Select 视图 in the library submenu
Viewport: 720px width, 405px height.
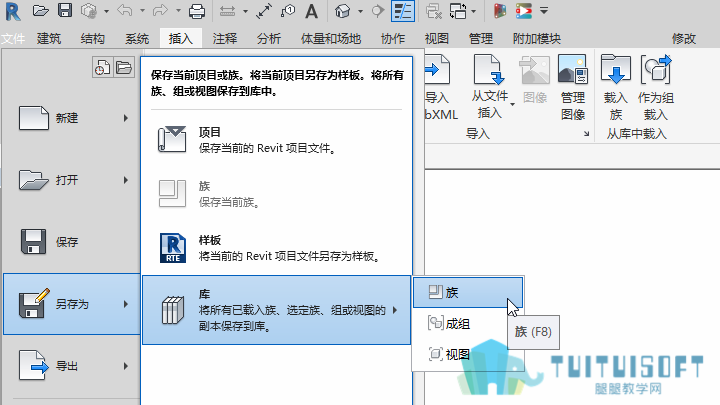click(468, 354)
